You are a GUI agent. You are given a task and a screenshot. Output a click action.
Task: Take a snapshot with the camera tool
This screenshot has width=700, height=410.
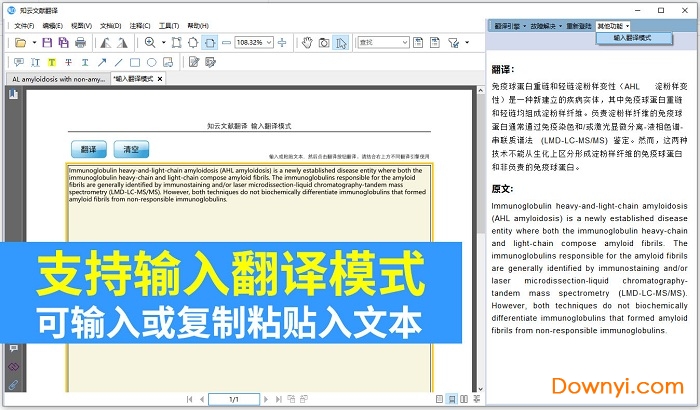(324, 43)
